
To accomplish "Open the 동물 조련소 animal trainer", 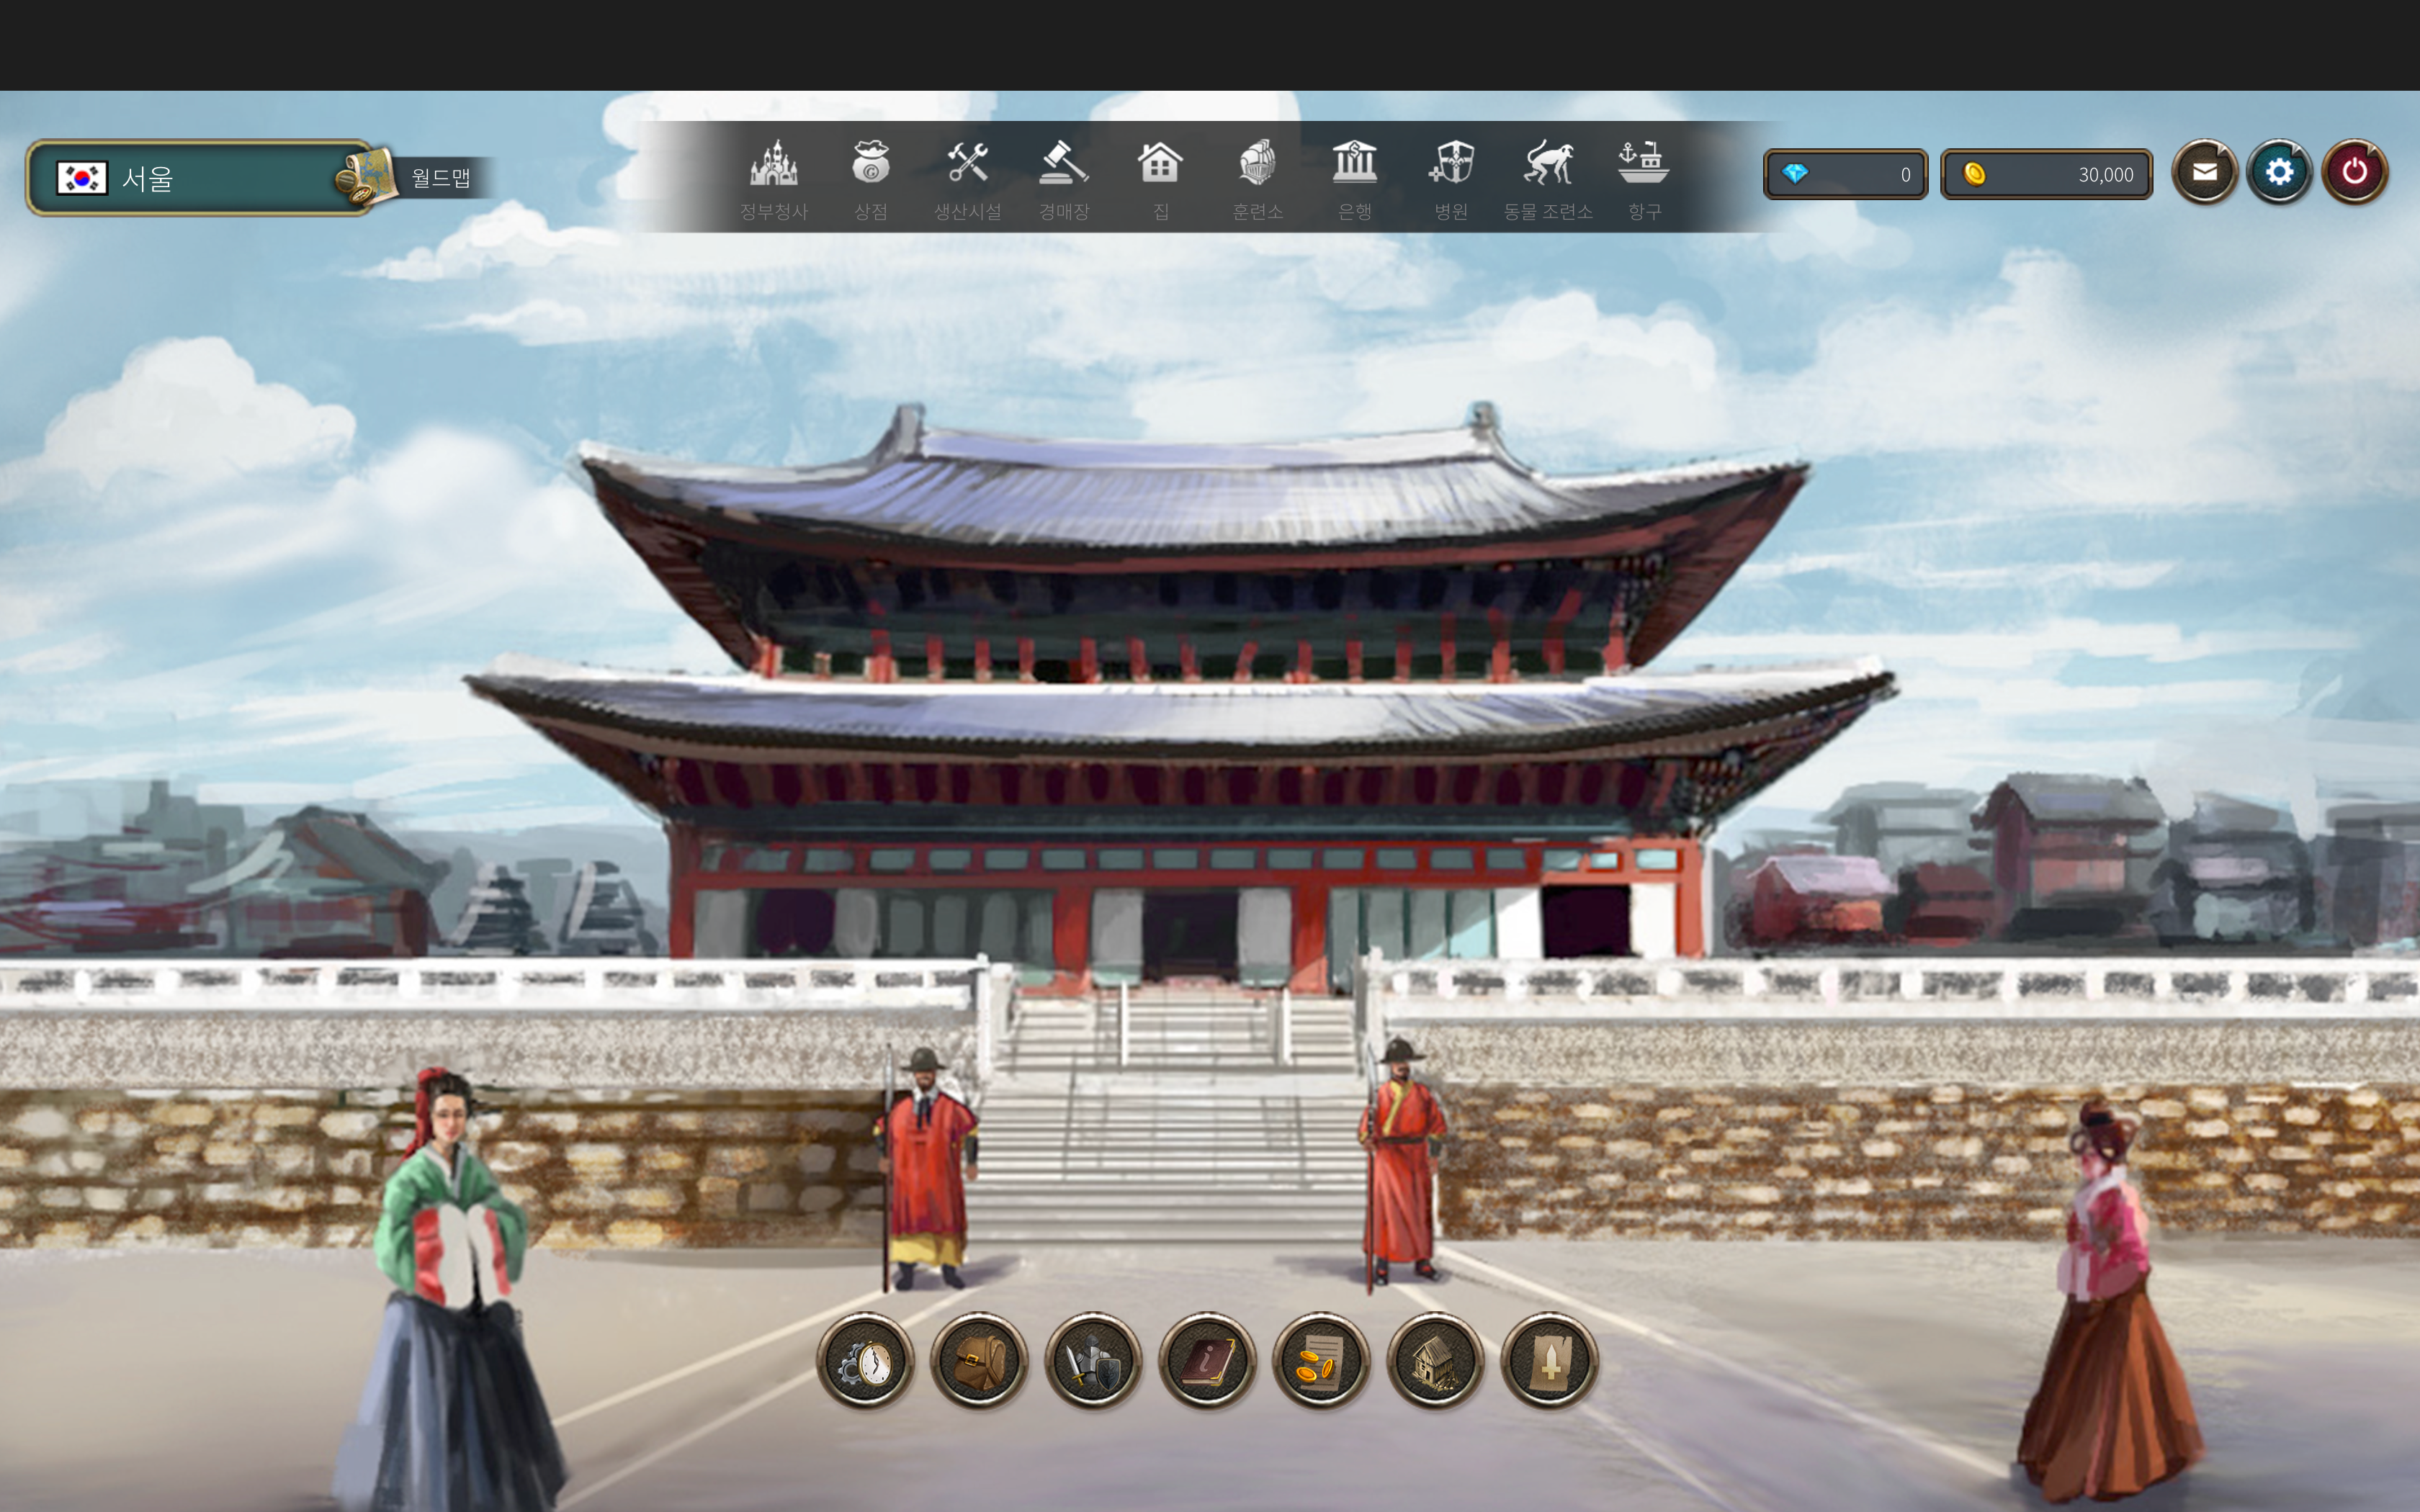I will (1548, 180).
